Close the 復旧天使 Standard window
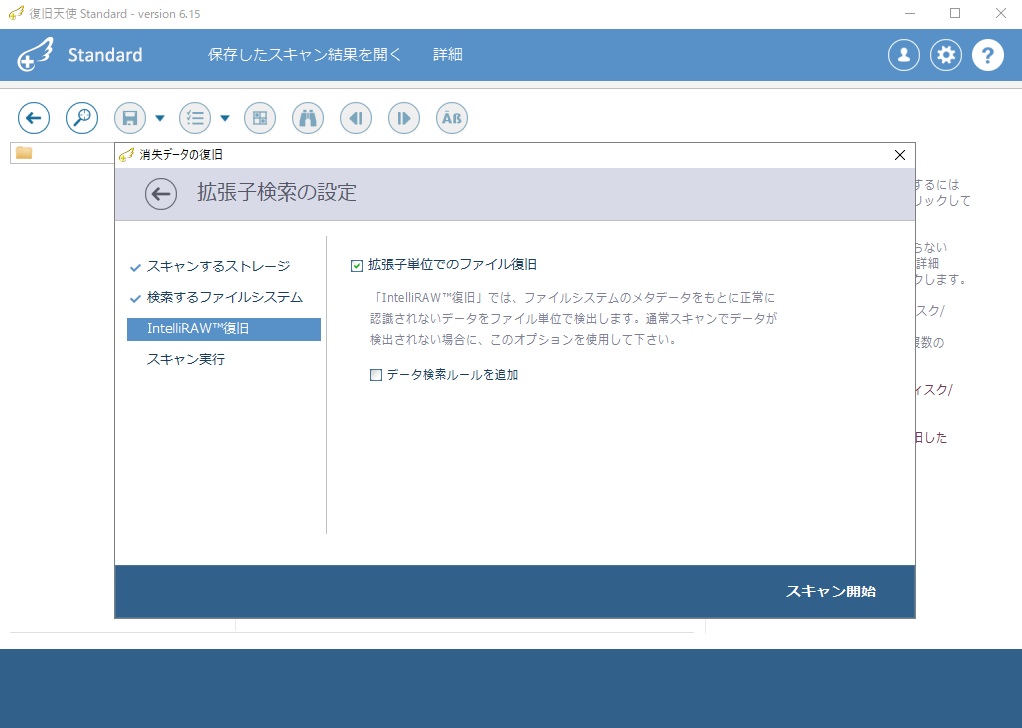Viewport: 1022px width, 728px height. click(x=1000, y=13)
